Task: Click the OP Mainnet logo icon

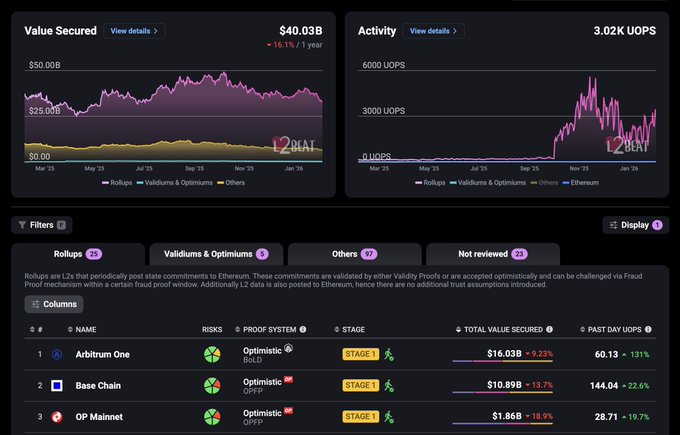Action: [58, 415]
